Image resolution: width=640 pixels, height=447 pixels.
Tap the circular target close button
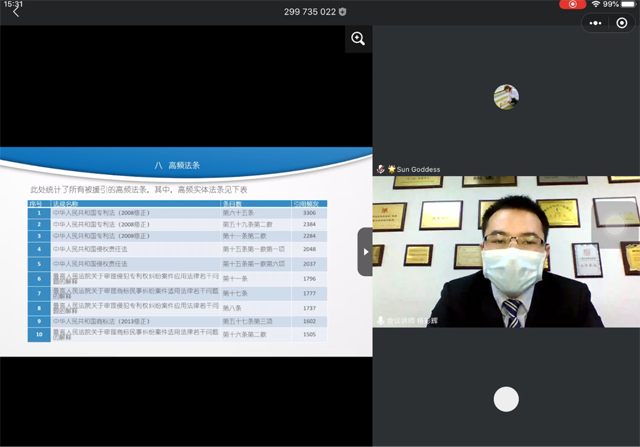(x=622, y=23)
